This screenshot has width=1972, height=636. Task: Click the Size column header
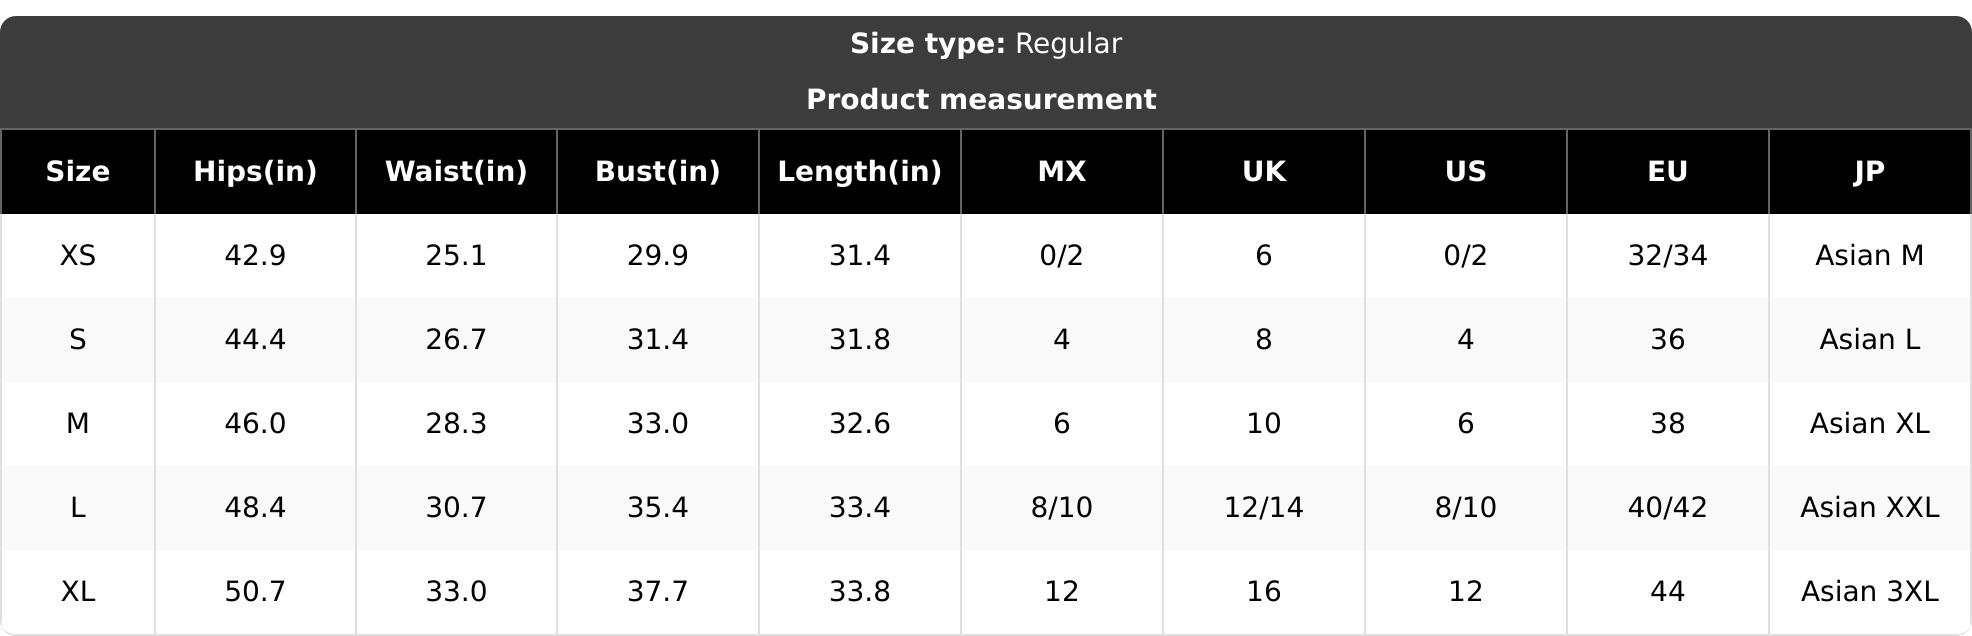77,171
